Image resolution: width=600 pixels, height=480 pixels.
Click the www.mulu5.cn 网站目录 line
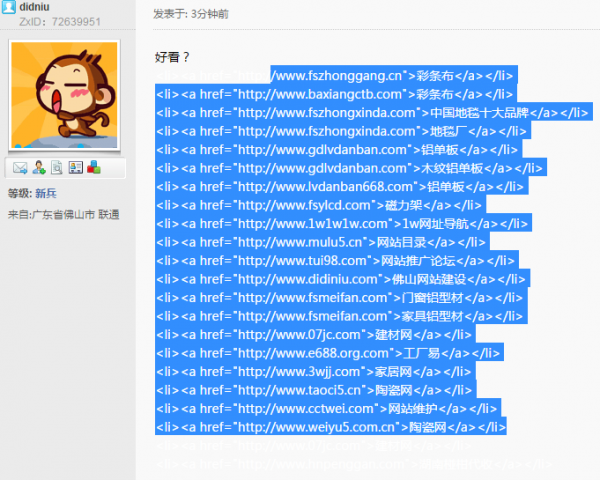click(321, 242)
